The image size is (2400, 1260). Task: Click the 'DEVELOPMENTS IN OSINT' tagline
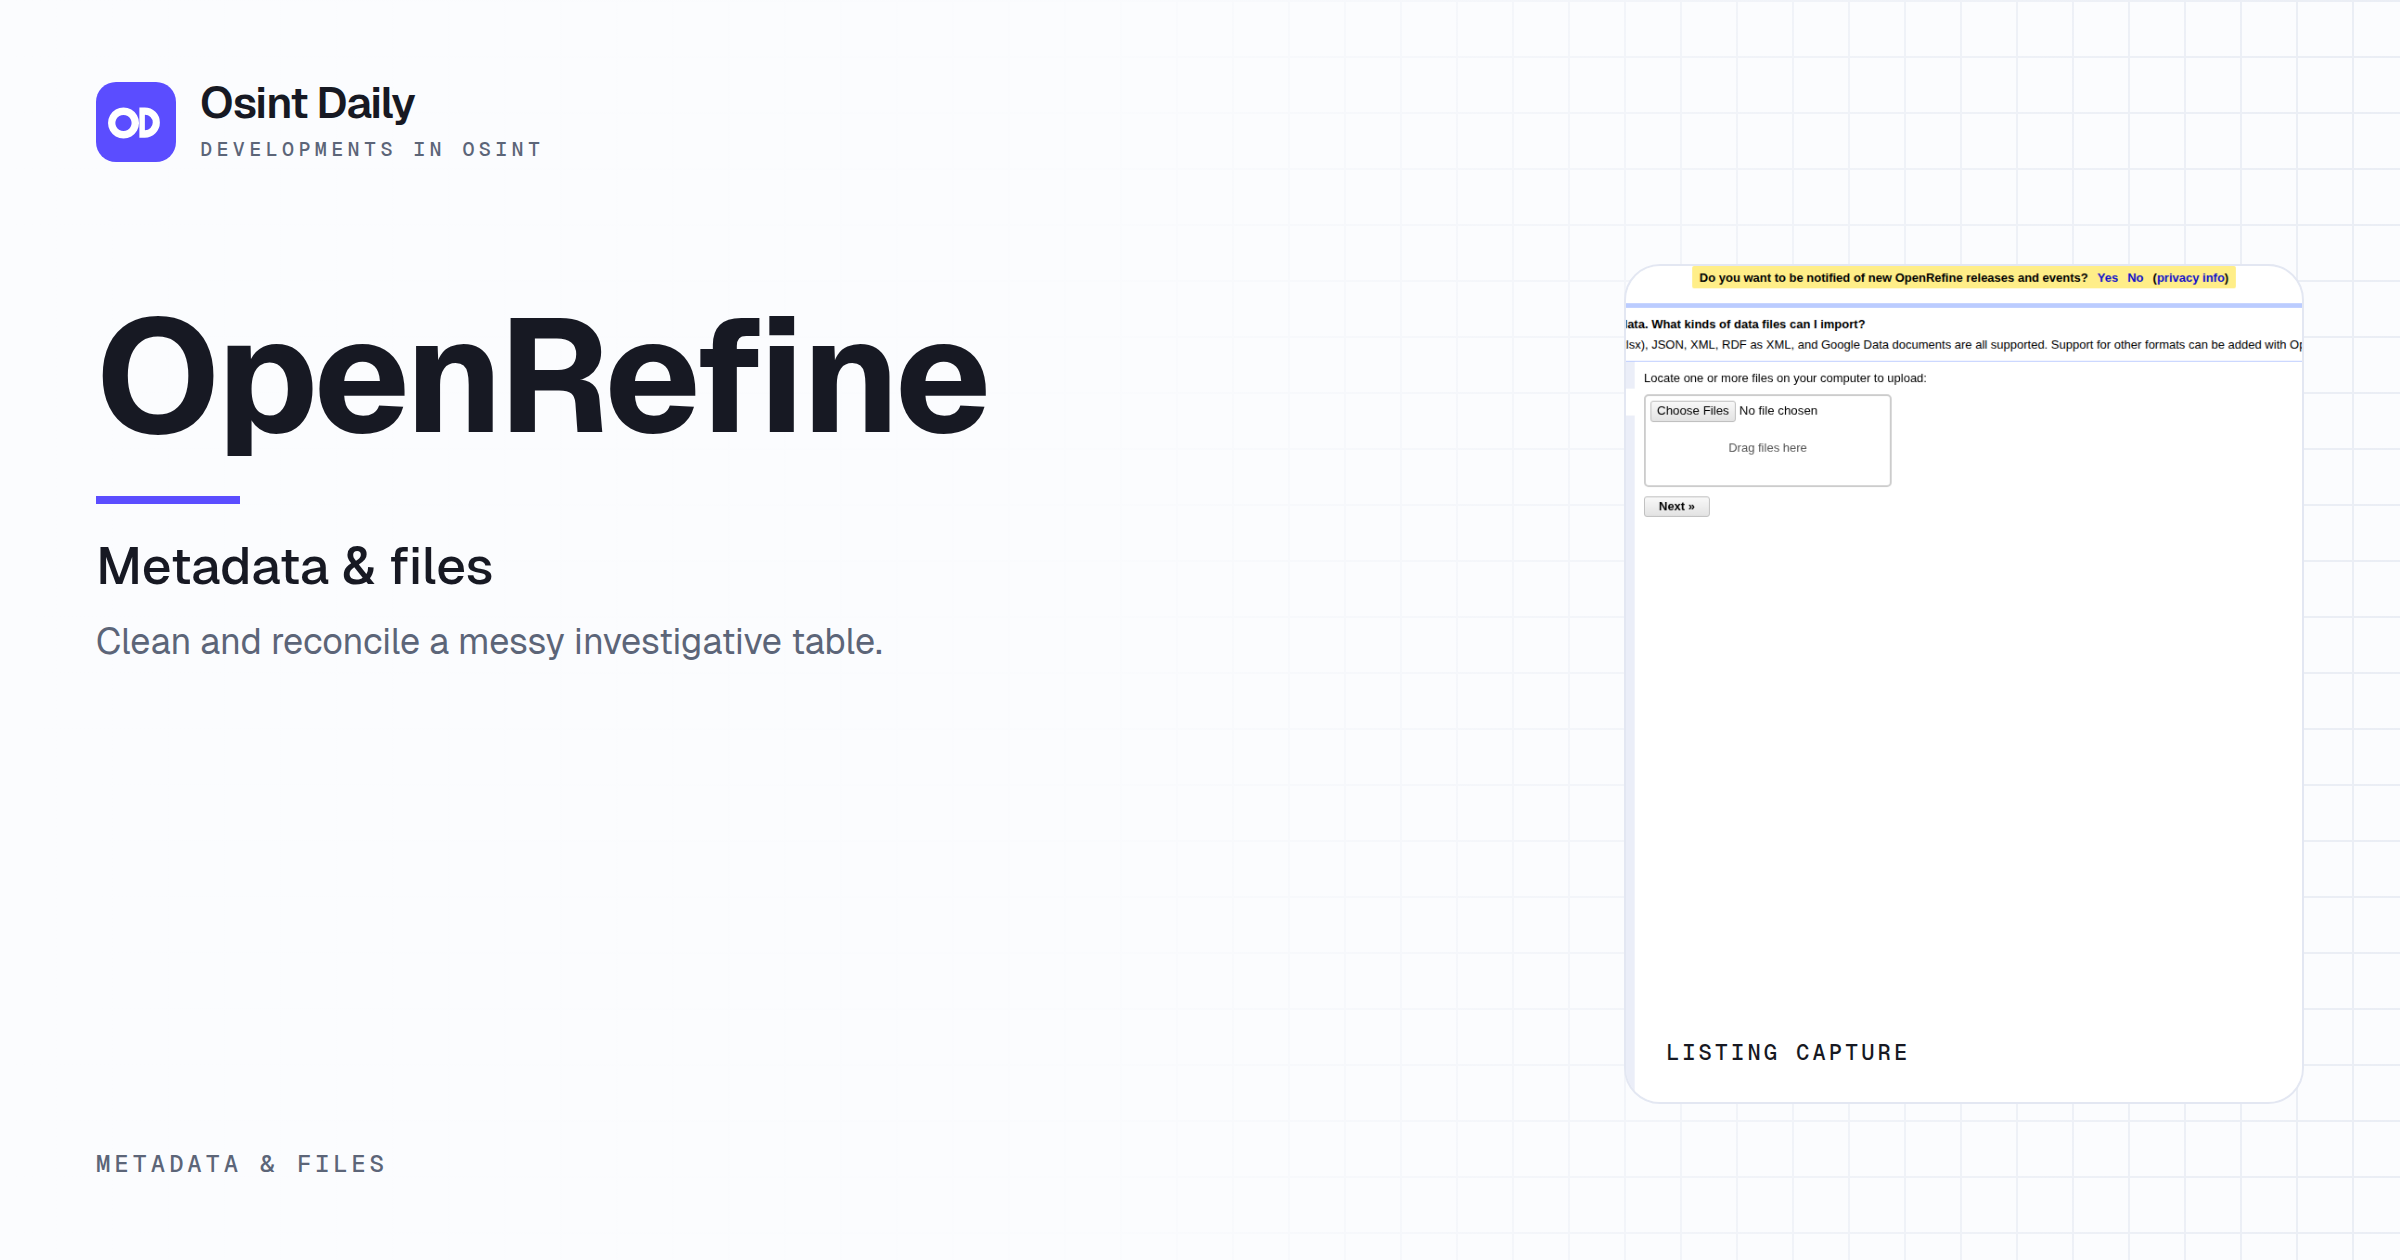coord(371,150)
